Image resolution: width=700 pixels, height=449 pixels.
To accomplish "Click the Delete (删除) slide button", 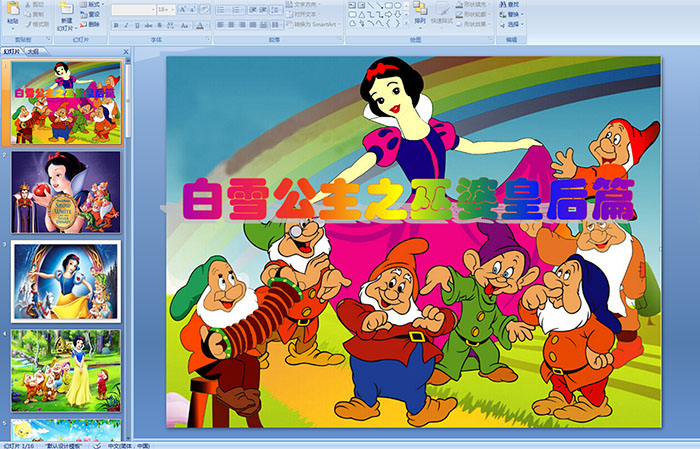I will tap(90, 24).
